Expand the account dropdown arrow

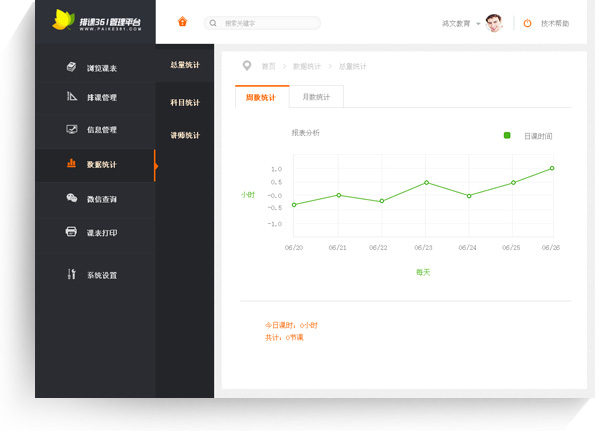(x=478, y=24)
